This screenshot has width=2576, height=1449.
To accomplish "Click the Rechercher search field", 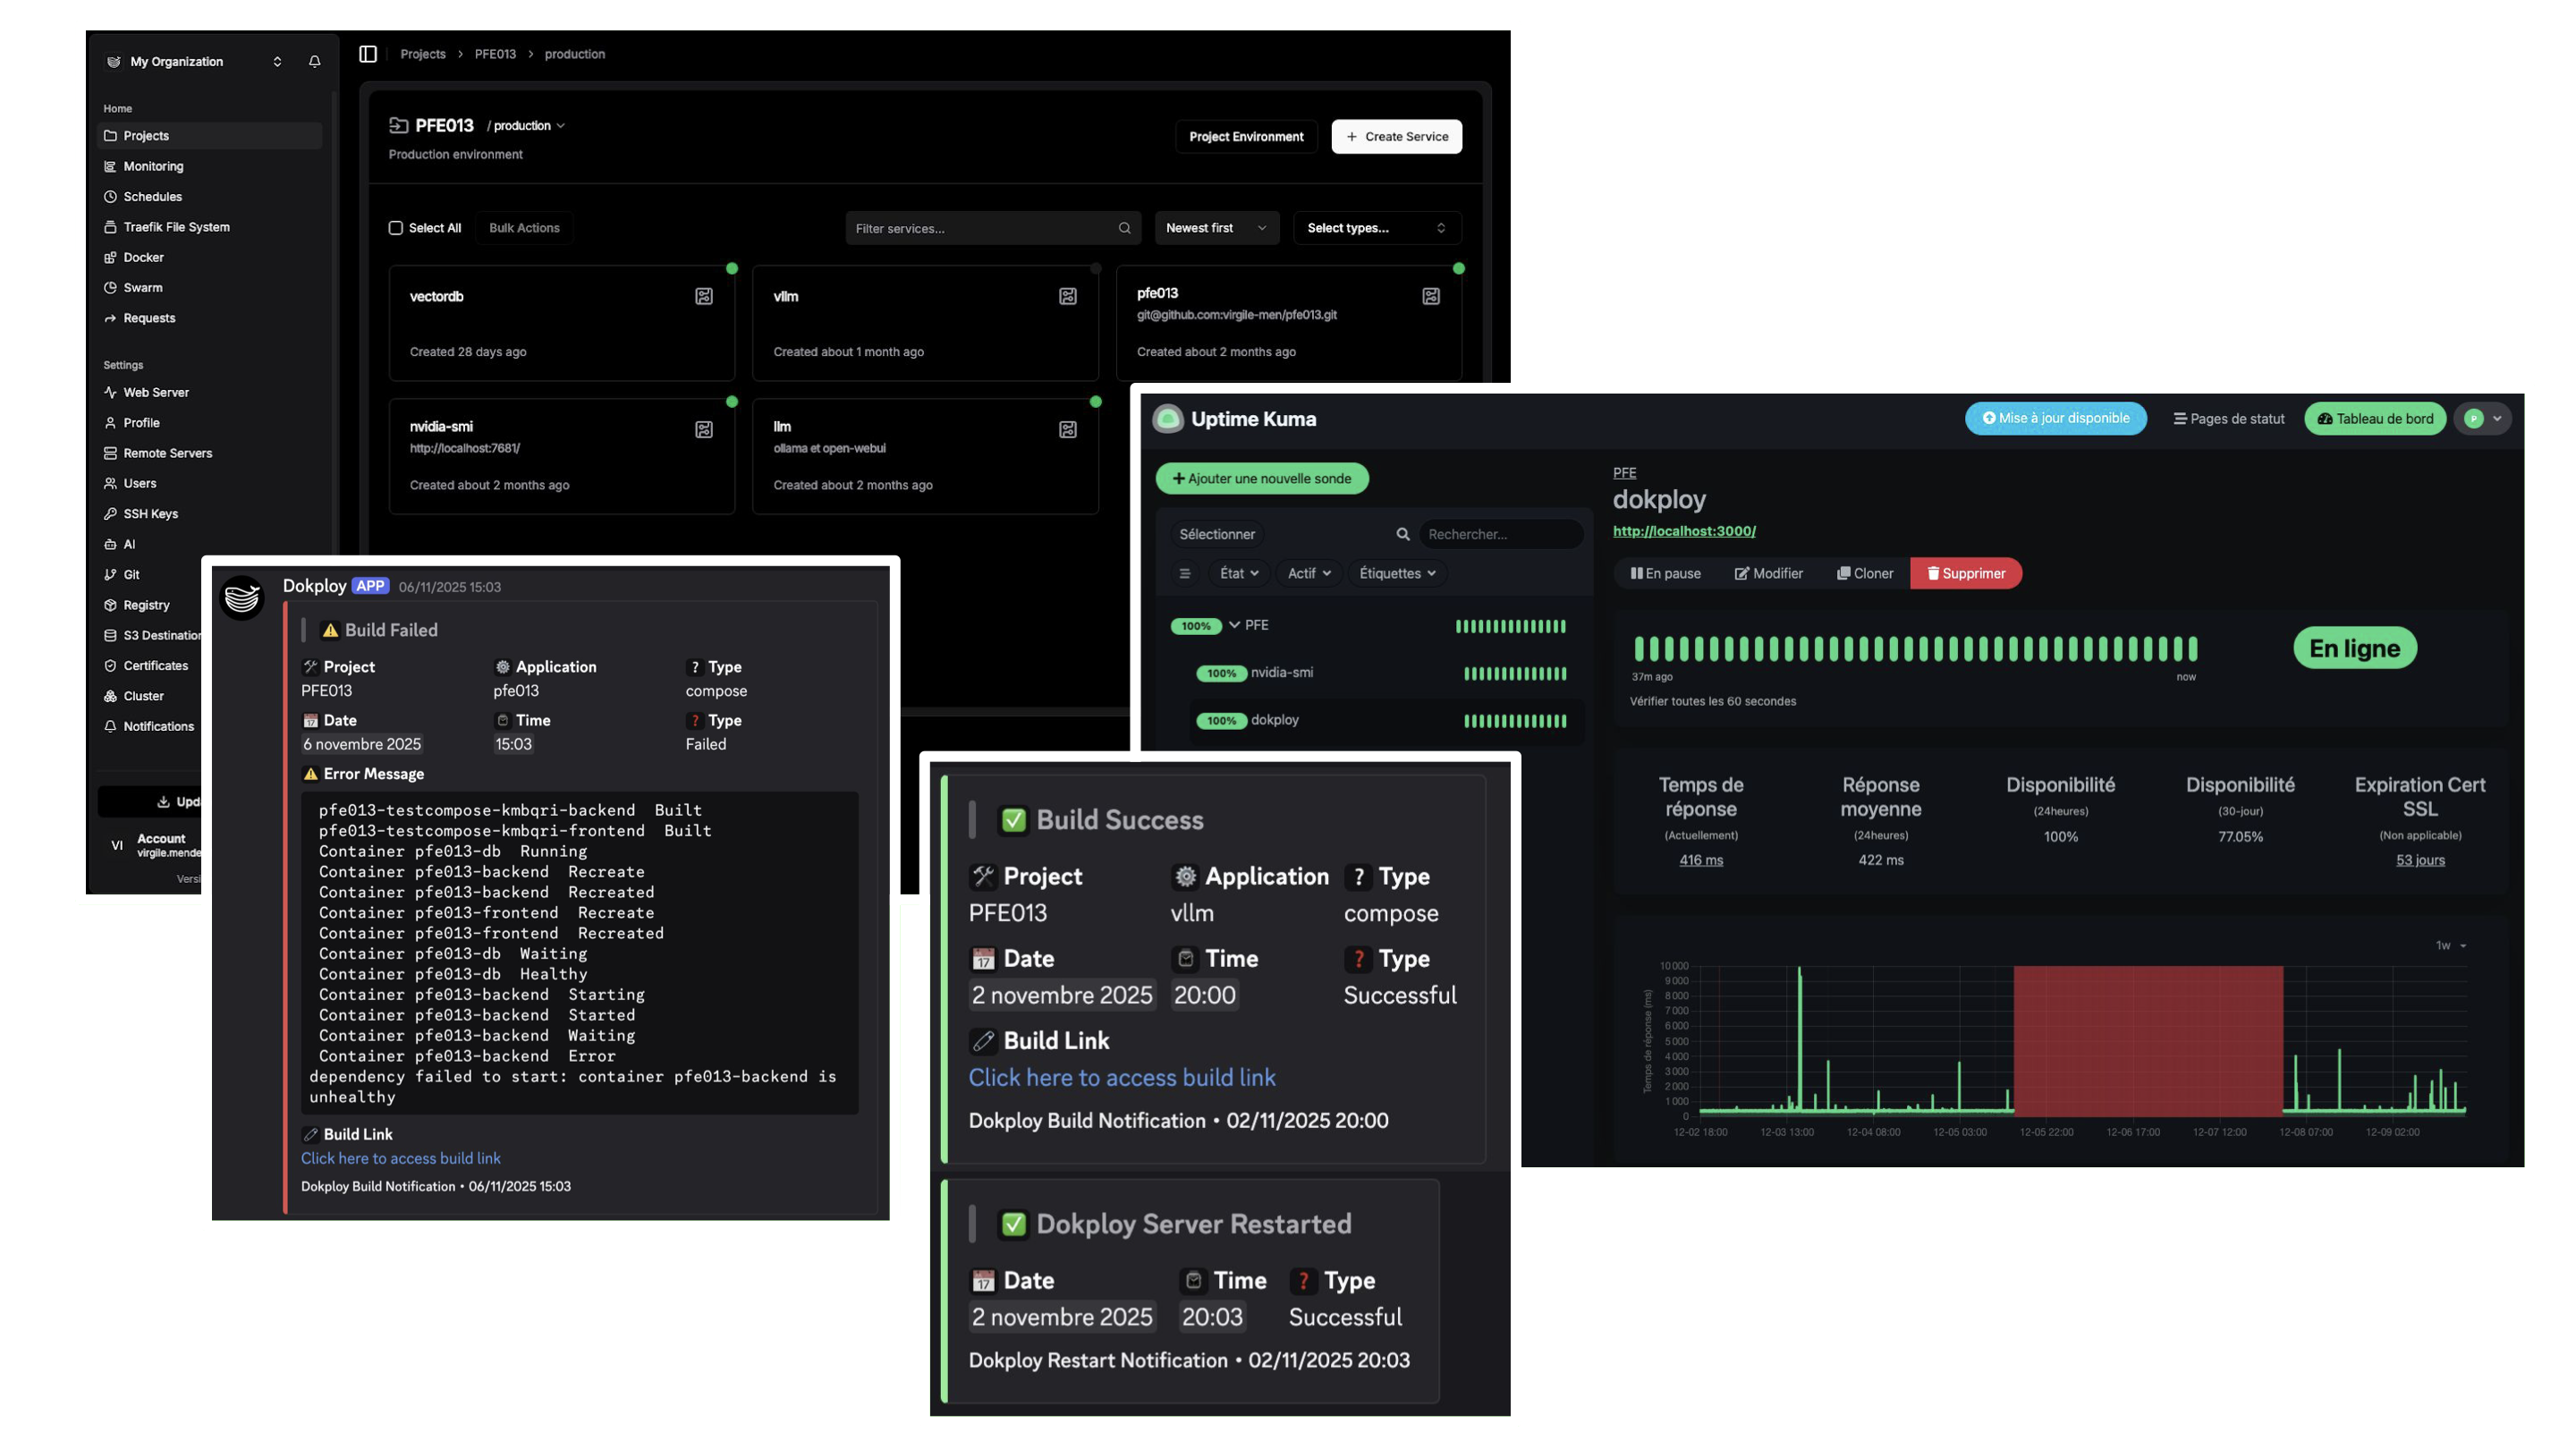I will point(1499,534).
